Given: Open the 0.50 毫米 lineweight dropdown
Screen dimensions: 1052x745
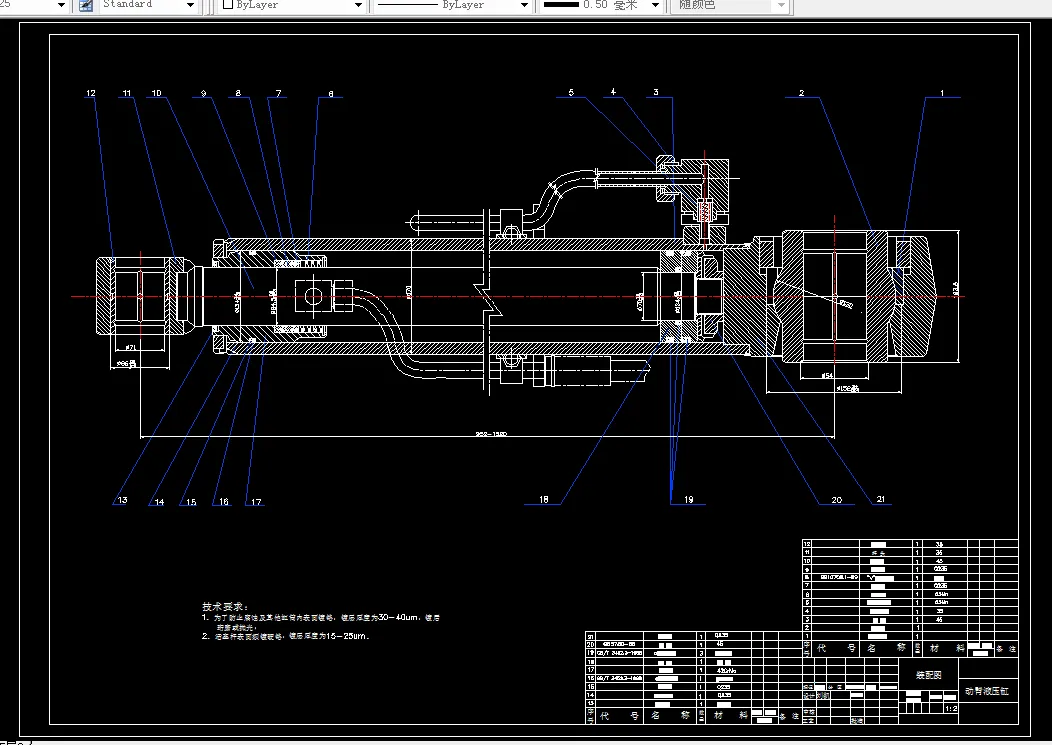Looking at the screenshot, I should pyautogui.click(x=601, y=5).
